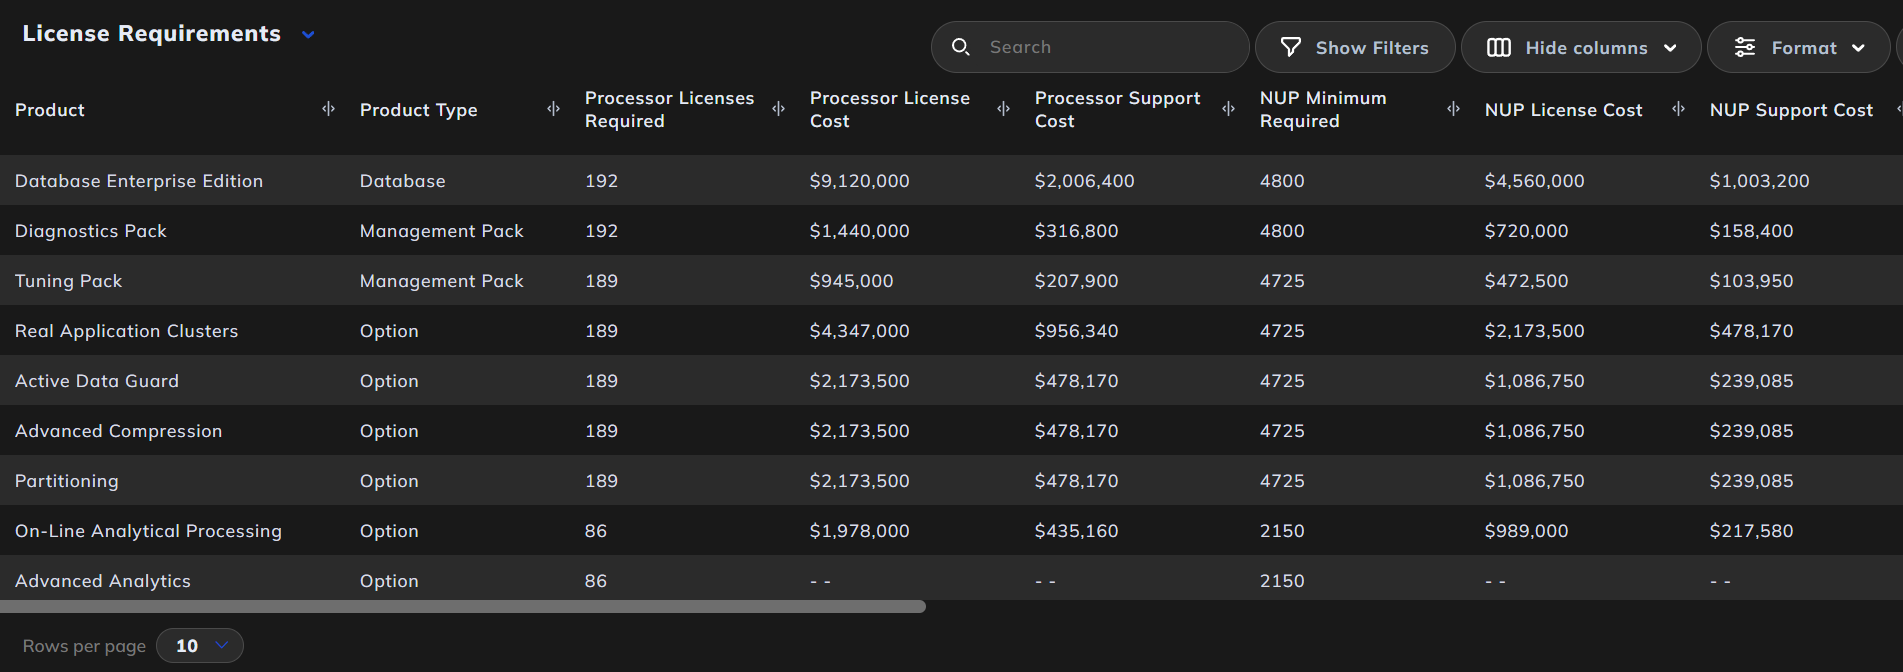This screenshot has width=1903, height=672.
Task: Select the Database Enterprise Edition product cell
Action: (139, 181)
